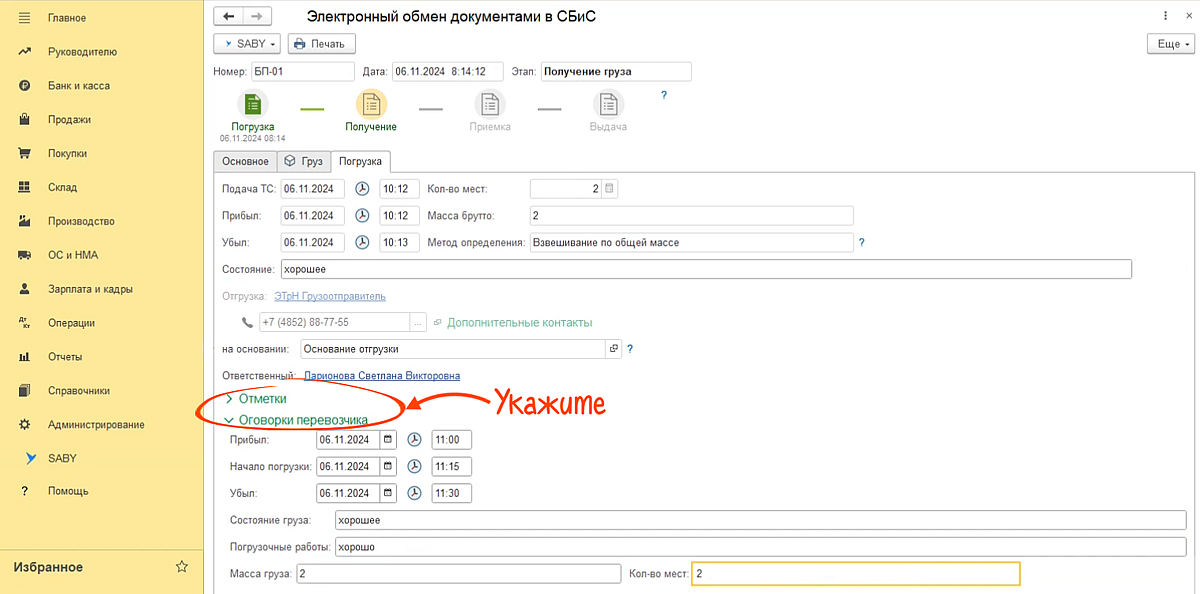Collapse the Оговорки перевозчика section

pos(295,420)
